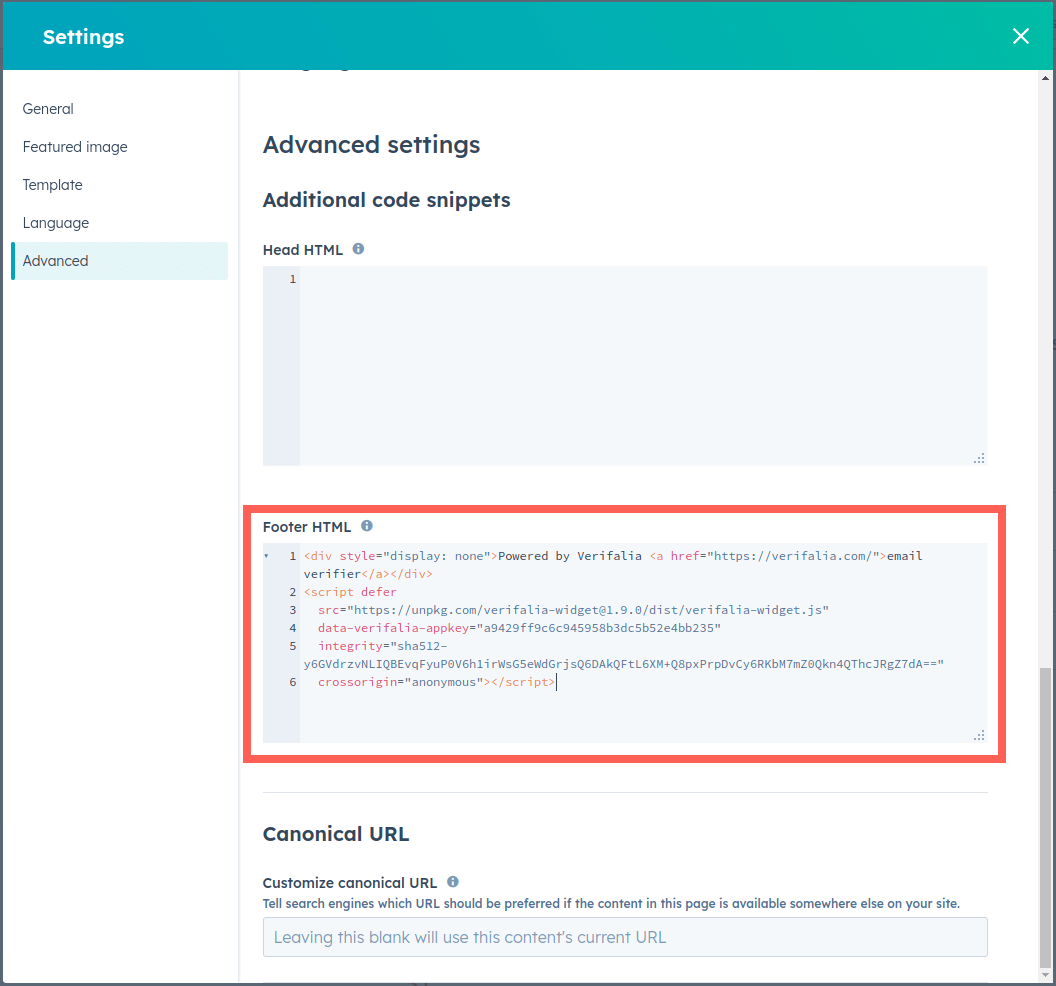Select General in the settings sidebar
1056x986 pixels.
click(48, 109)
